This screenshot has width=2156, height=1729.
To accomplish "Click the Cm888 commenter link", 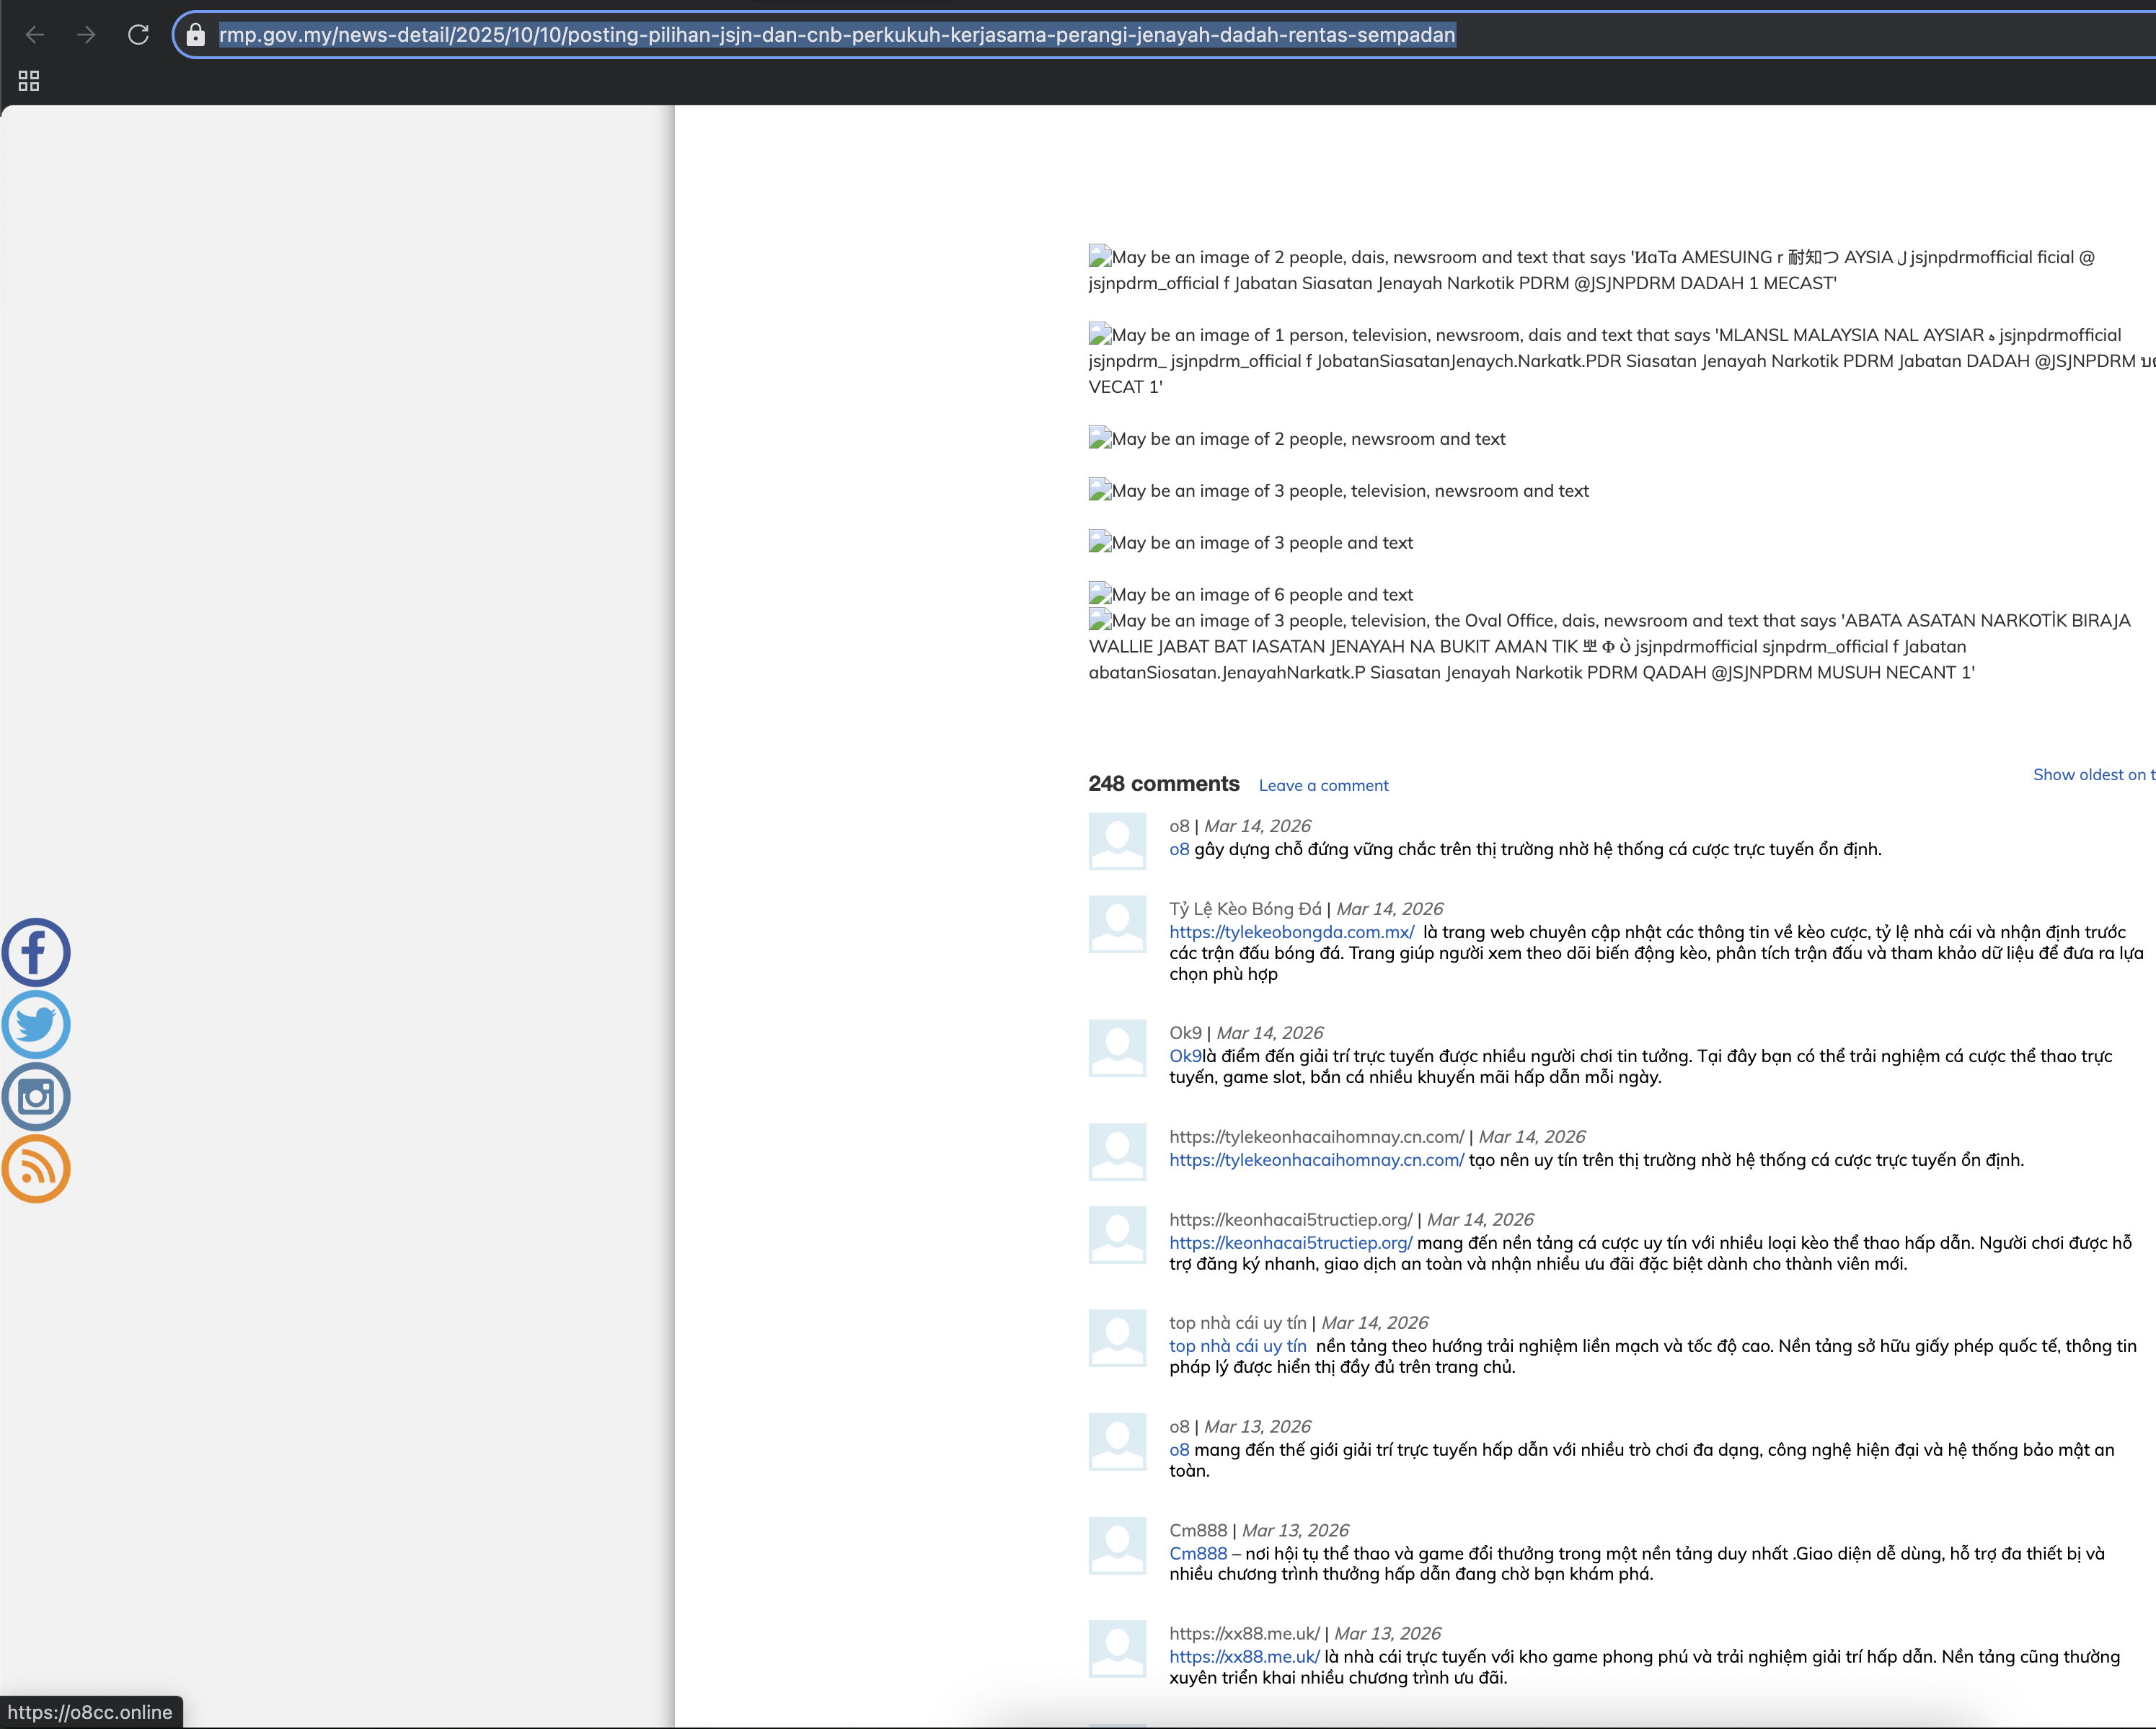I will 1197,1554.
